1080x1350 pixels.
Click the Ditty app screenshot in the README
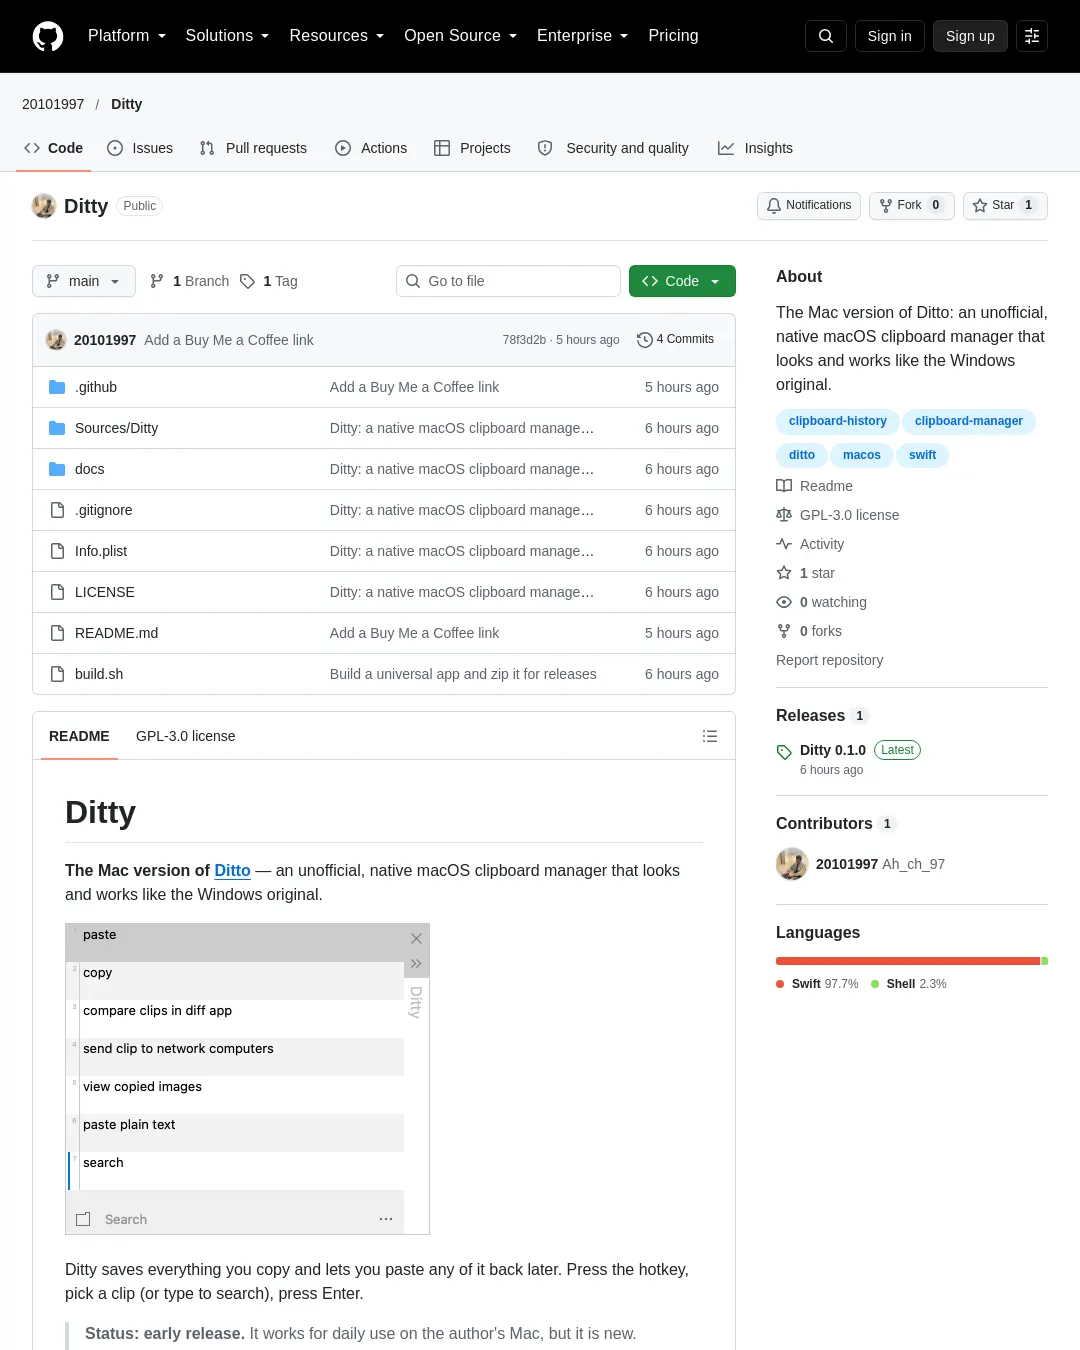(247, 1079)
